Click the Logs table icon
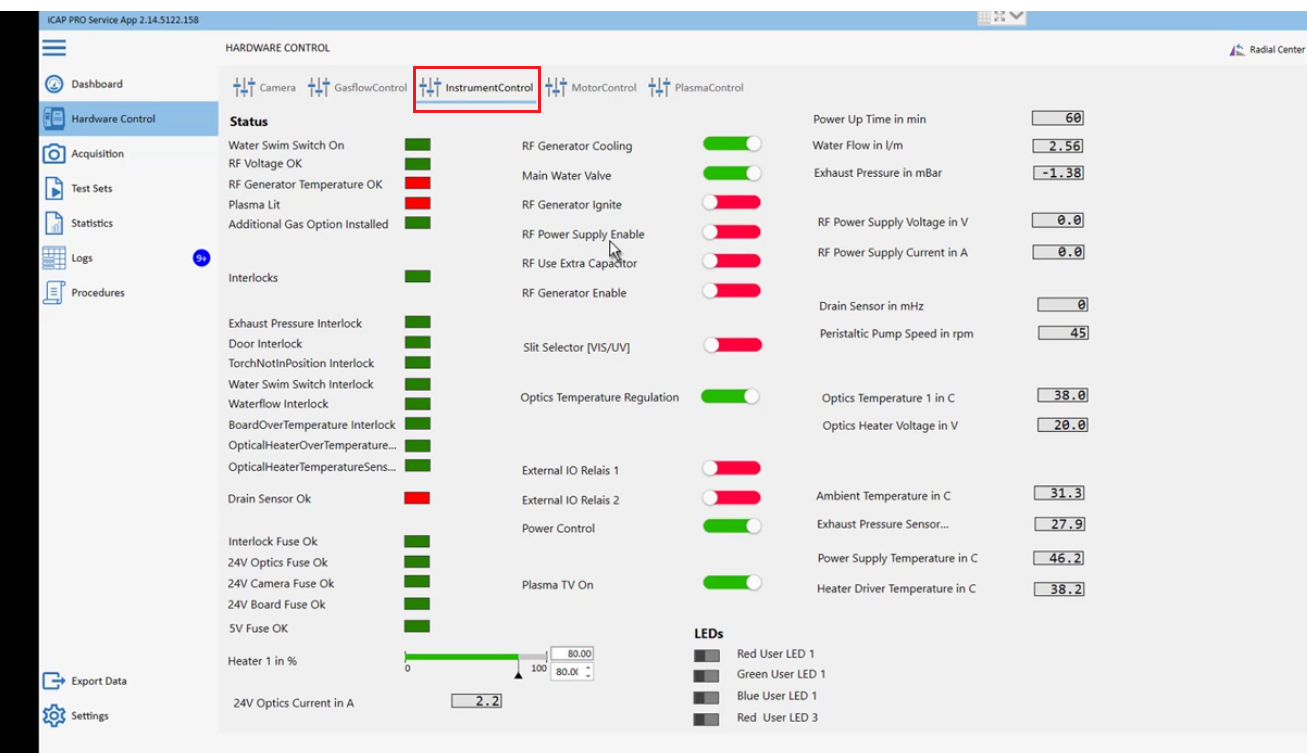Viewport: 1307px width, 753px height. coord(54,258)
